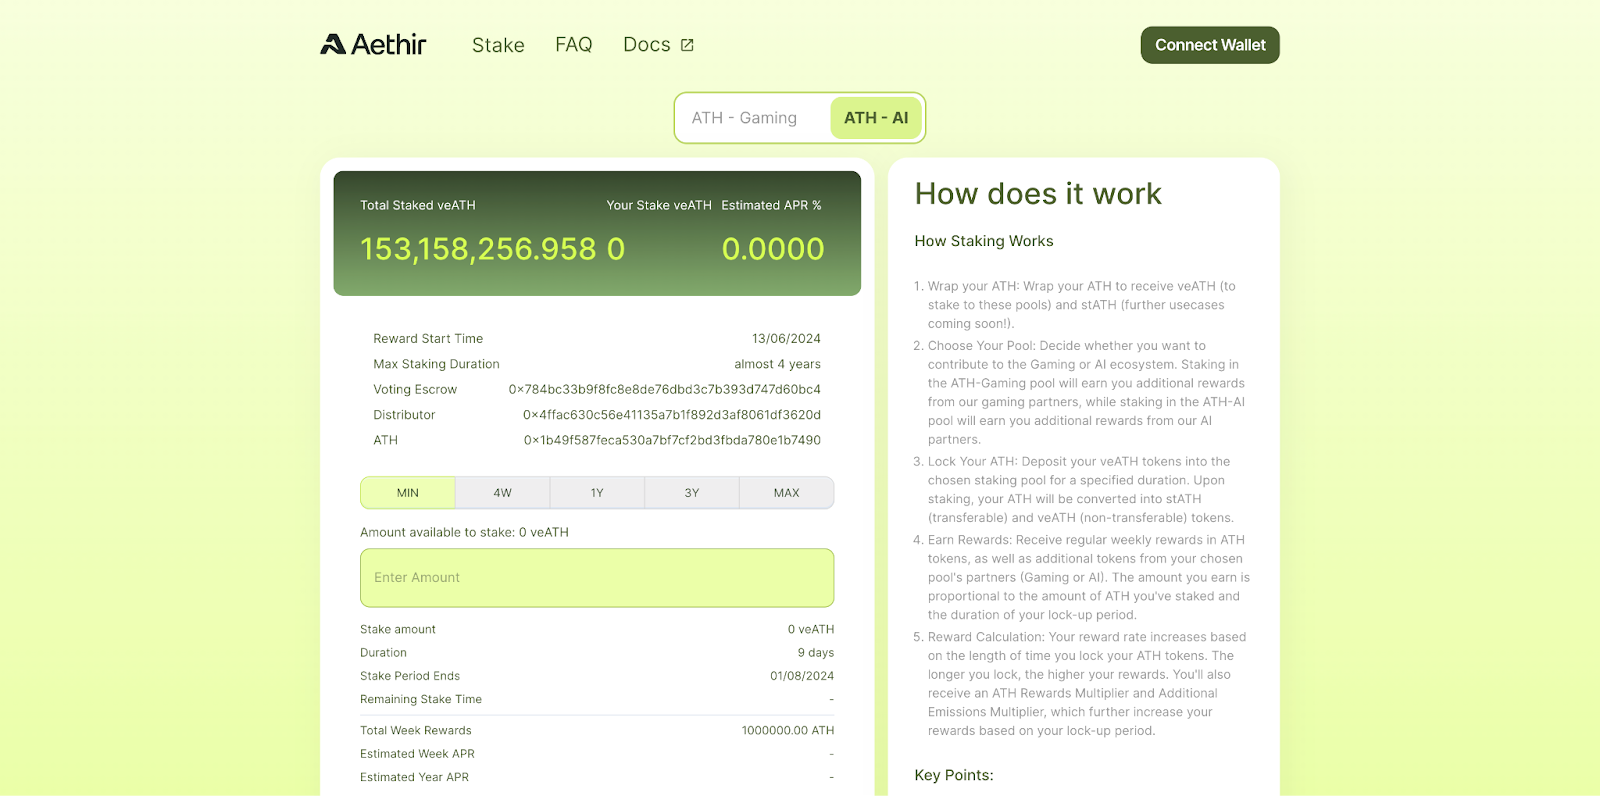Go to the FAQ page
1600x796 pixels.
coord(574,45)
